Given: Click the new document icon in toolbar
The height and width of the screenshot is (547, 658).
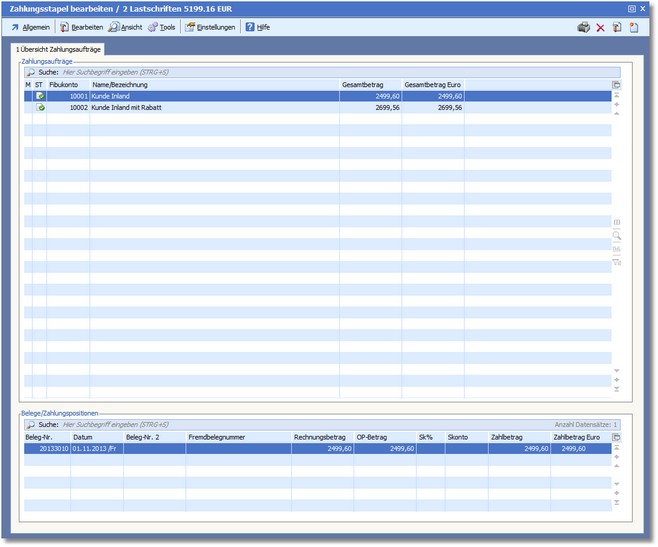Looking at the screenshot, I should (634, 27).
